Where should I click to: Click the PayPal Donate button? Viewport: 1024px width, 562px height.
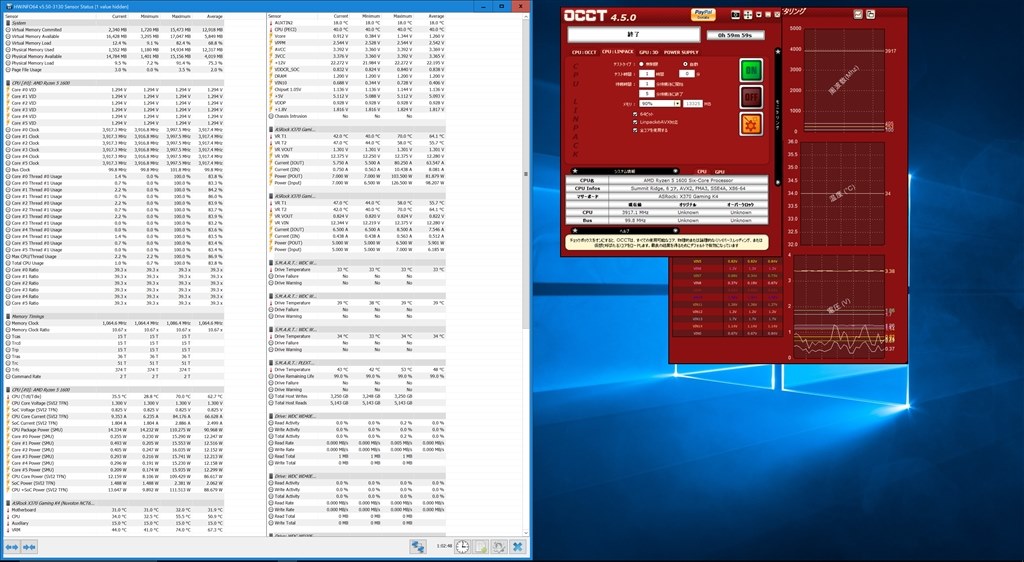pyautogui.click(x=703, y=14)
